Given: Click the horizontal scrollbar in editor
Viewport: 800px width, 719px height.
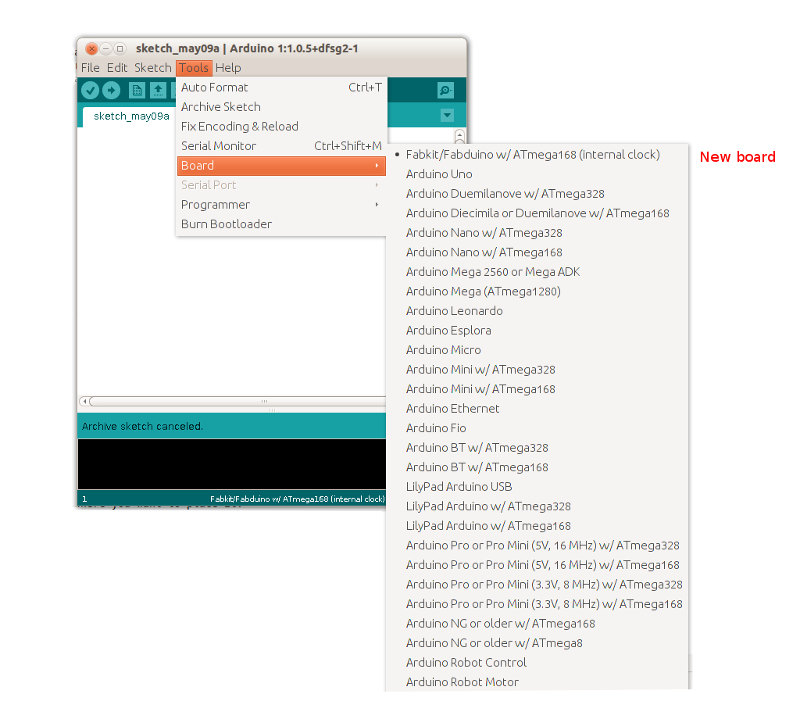Looking at the screenshot, I should tap(238, 401).
